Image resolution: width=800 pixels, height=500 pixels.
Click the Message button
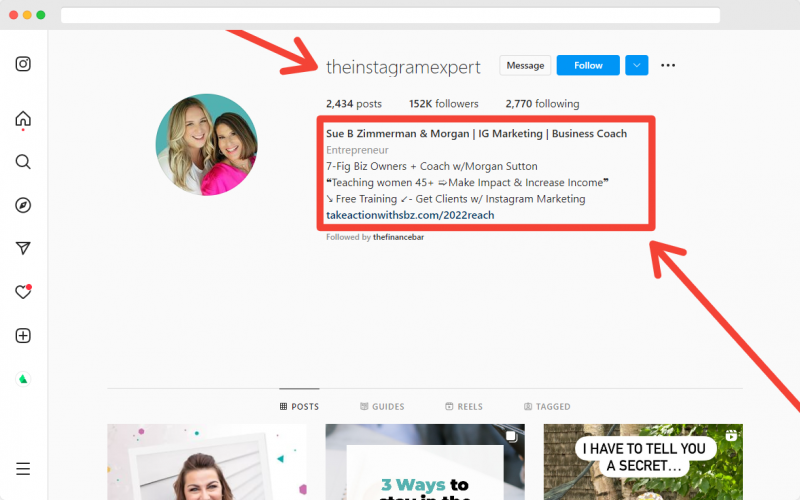click(525, 65)
